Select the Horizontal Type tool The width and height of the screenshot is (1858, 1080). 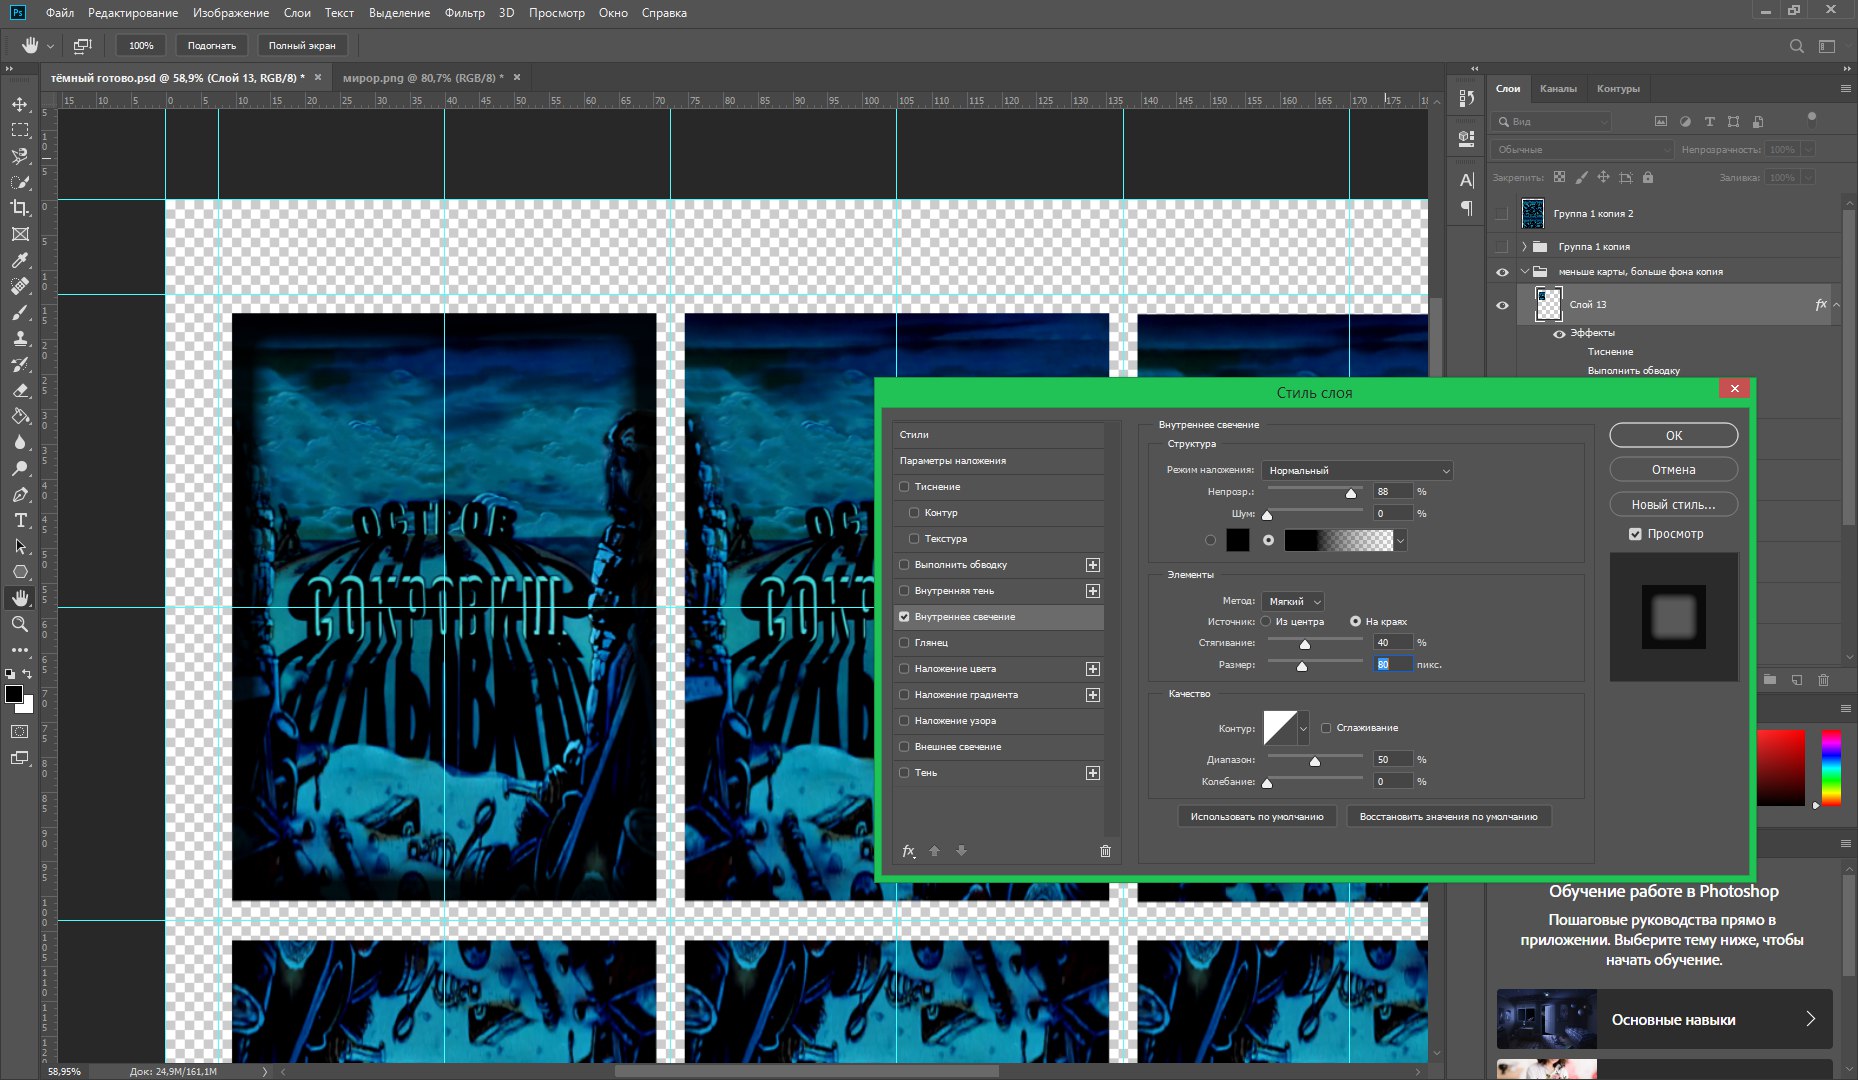click(20, 521)
